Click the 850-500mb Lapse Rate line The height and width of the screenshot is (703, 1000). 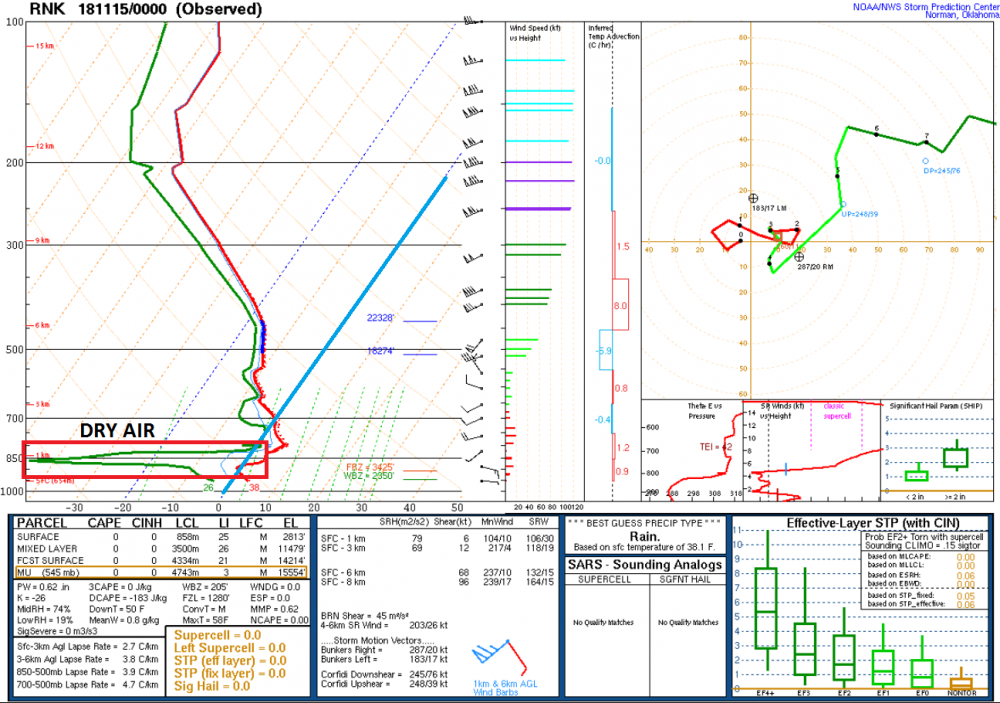point(87,672)
